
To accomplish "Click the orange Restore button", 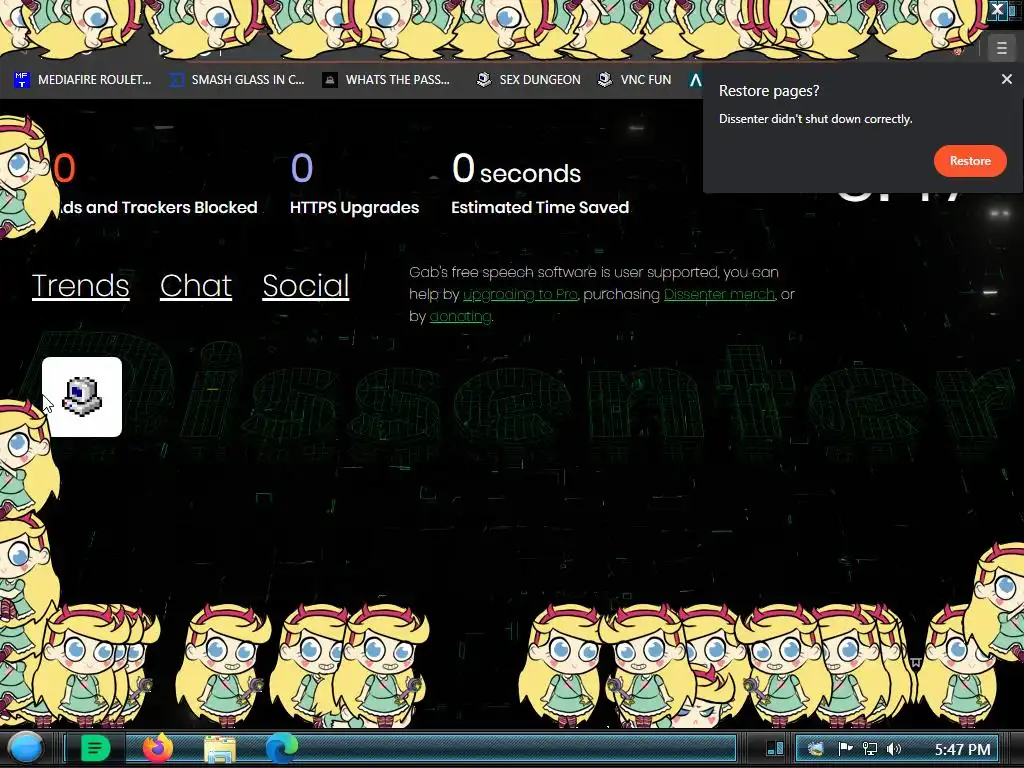I will tap(970, 161).
